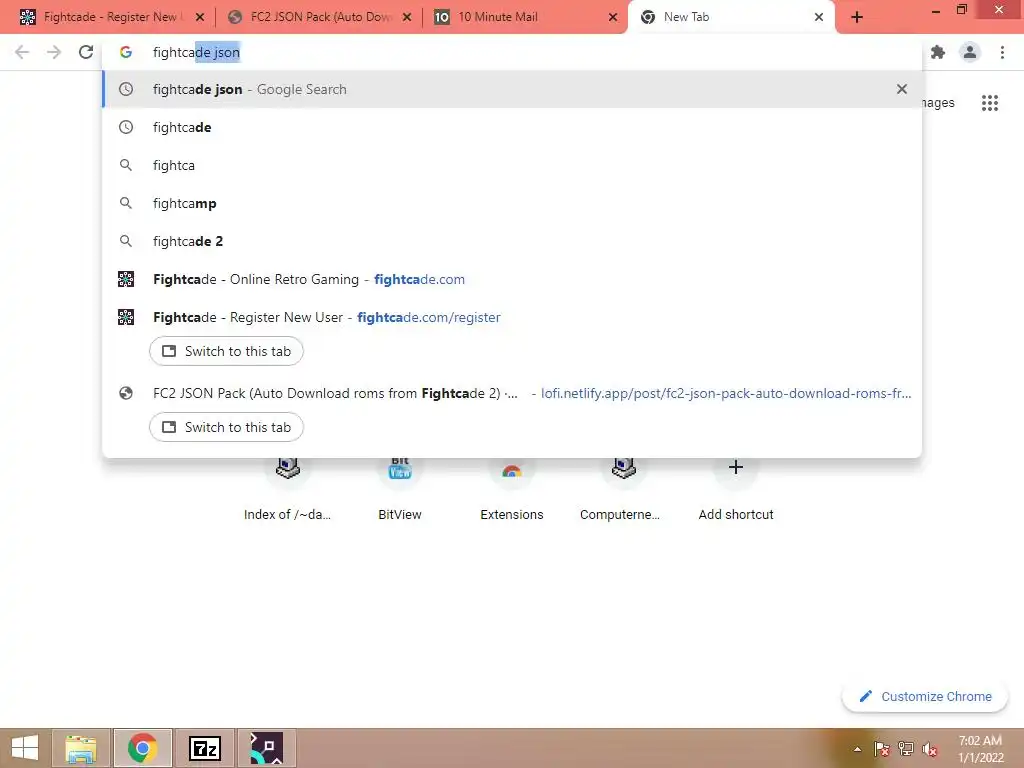
Task: Close the 10 Minute Mail tab
Action: pyautogui.click(x=613, y=18)
